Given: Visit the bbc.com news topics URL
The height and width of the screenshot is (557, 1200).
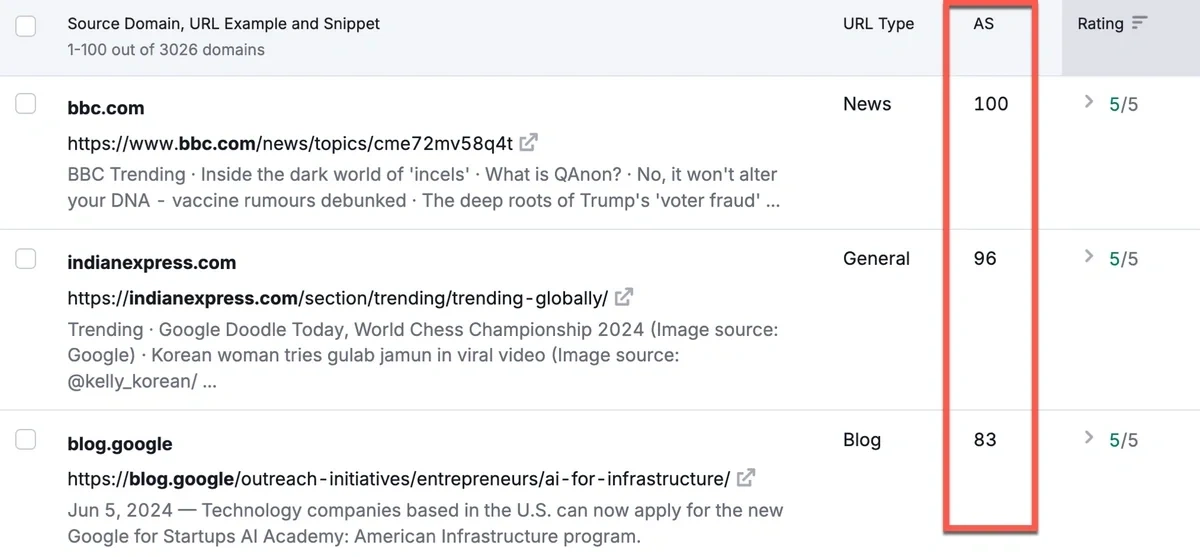Looking at the screenshot, I should tap(290, 143).
